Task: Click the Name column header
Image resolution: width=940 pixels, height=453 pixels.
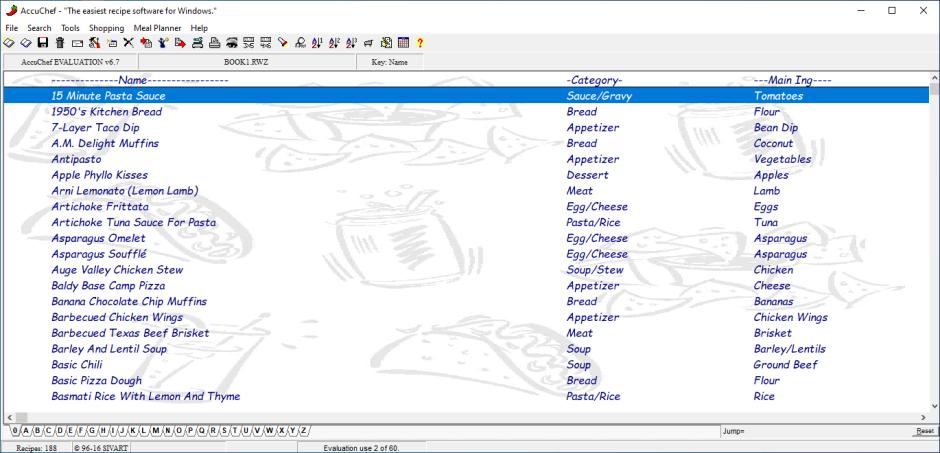Action: pos(140,80)
